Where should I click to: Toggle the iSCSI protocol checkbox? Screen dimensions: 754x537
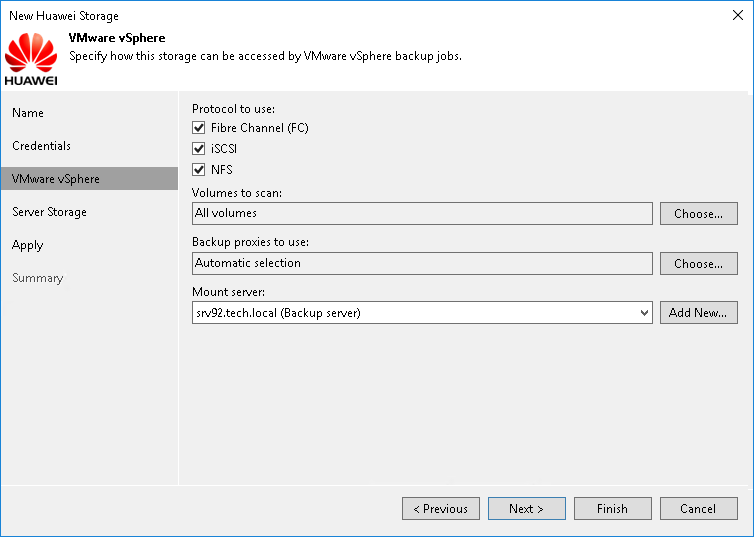click(x=199, y=149)
